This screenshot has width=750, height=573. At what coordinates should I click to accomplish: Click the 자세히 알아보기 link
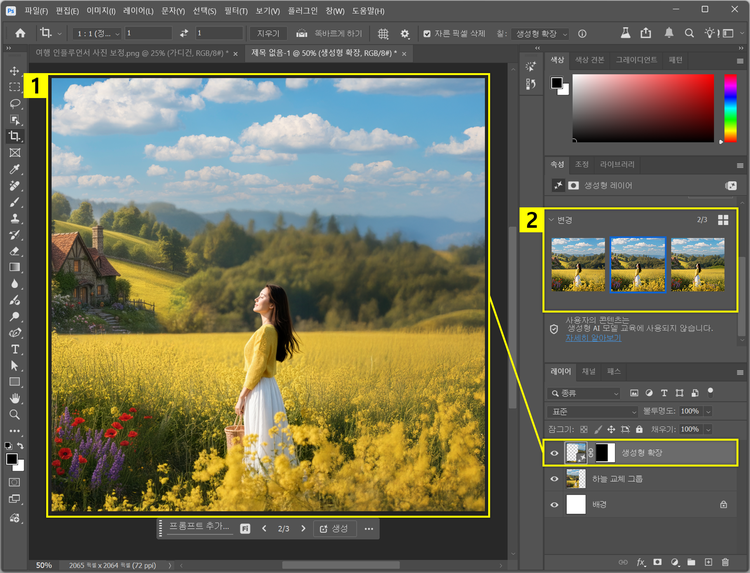pyautogui.click(x=594, y=338)
